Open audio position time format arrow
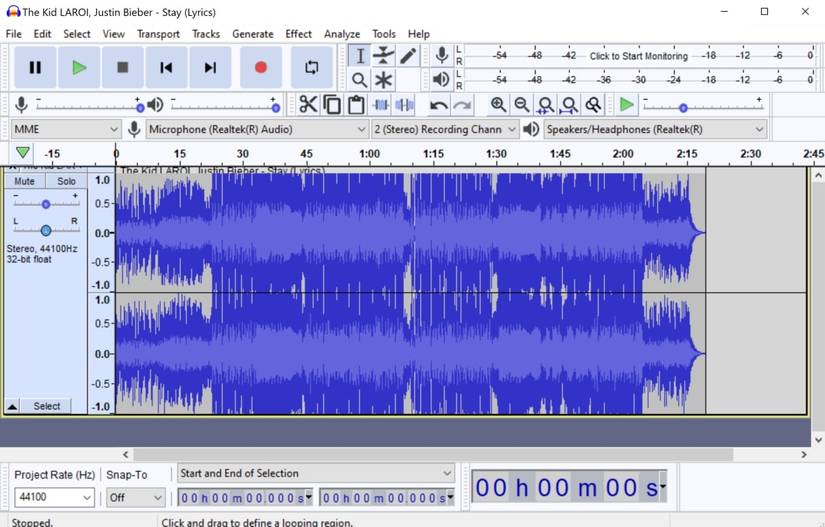Viewport: 825px width, 527px height. click(x=662, y=487)
